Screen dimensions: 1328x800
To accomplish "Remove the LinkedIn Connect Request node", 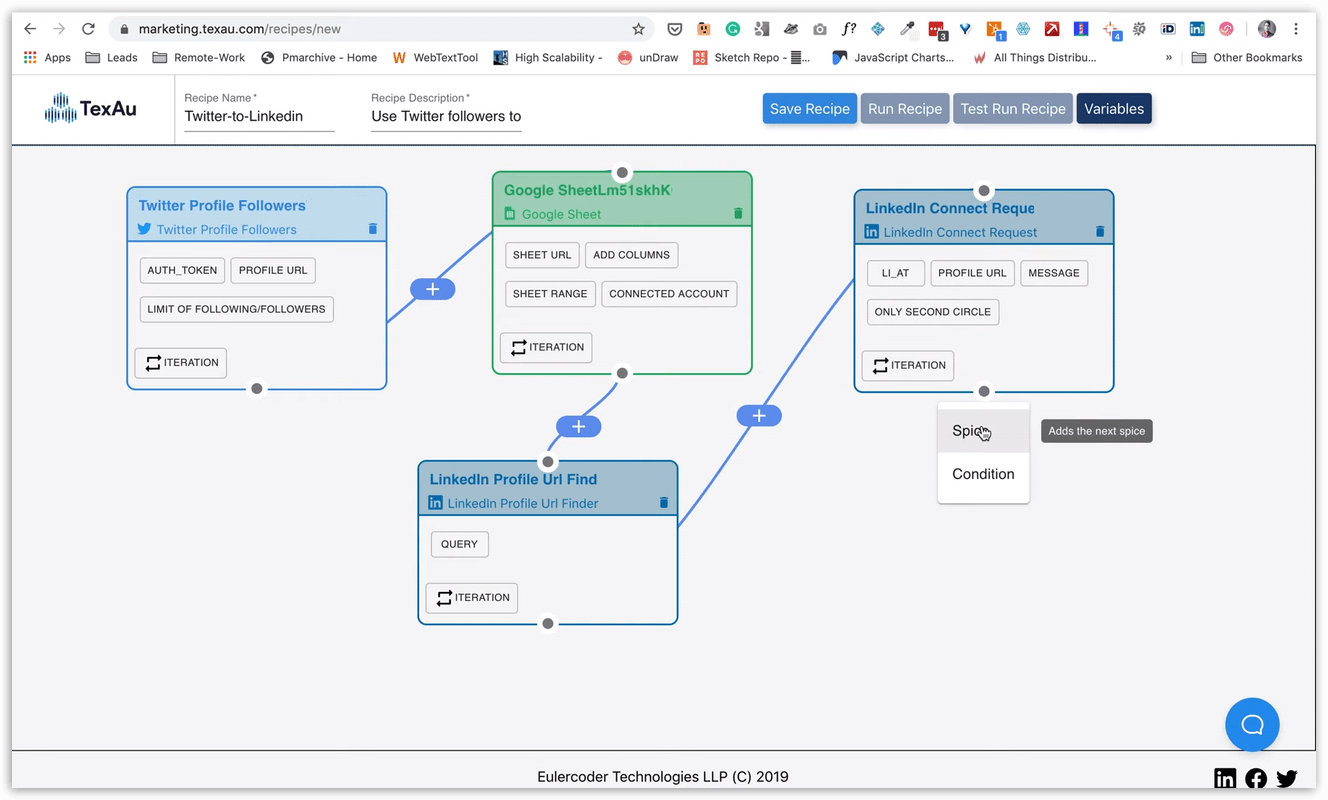I will [x=1100, y=232].
